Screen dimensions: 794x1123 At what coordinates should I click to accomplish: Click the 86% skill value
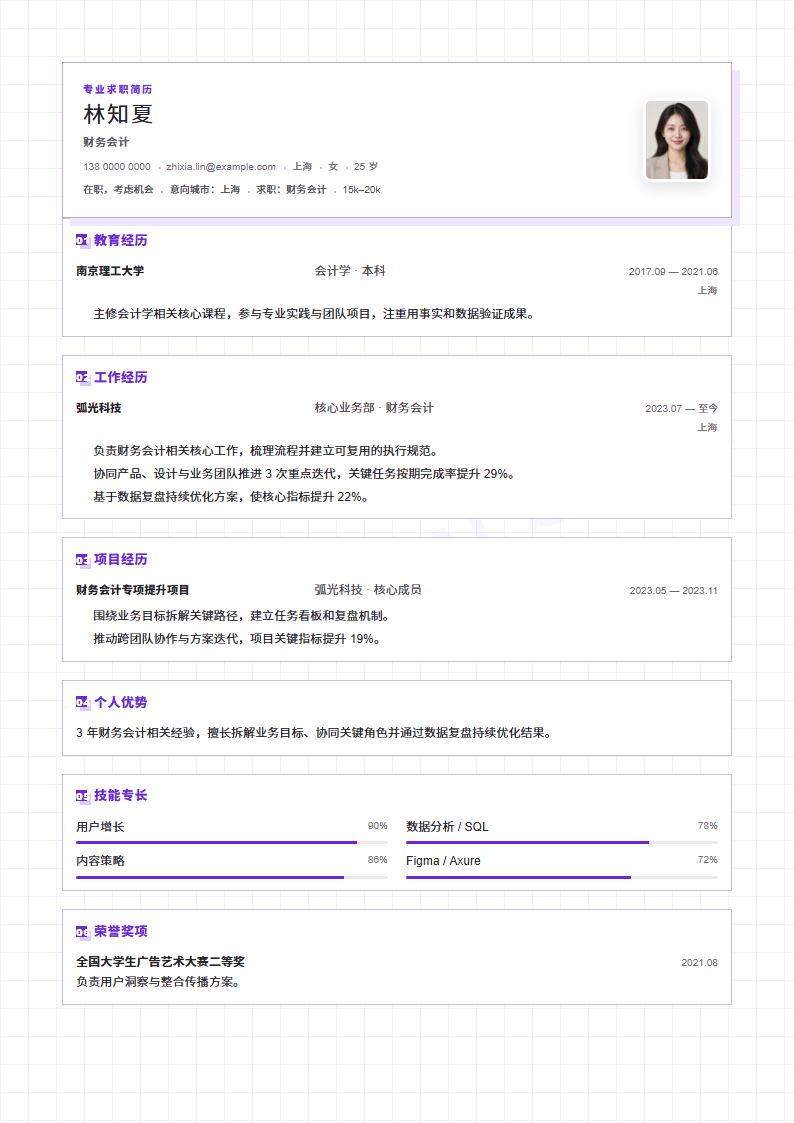pos(377,859)
